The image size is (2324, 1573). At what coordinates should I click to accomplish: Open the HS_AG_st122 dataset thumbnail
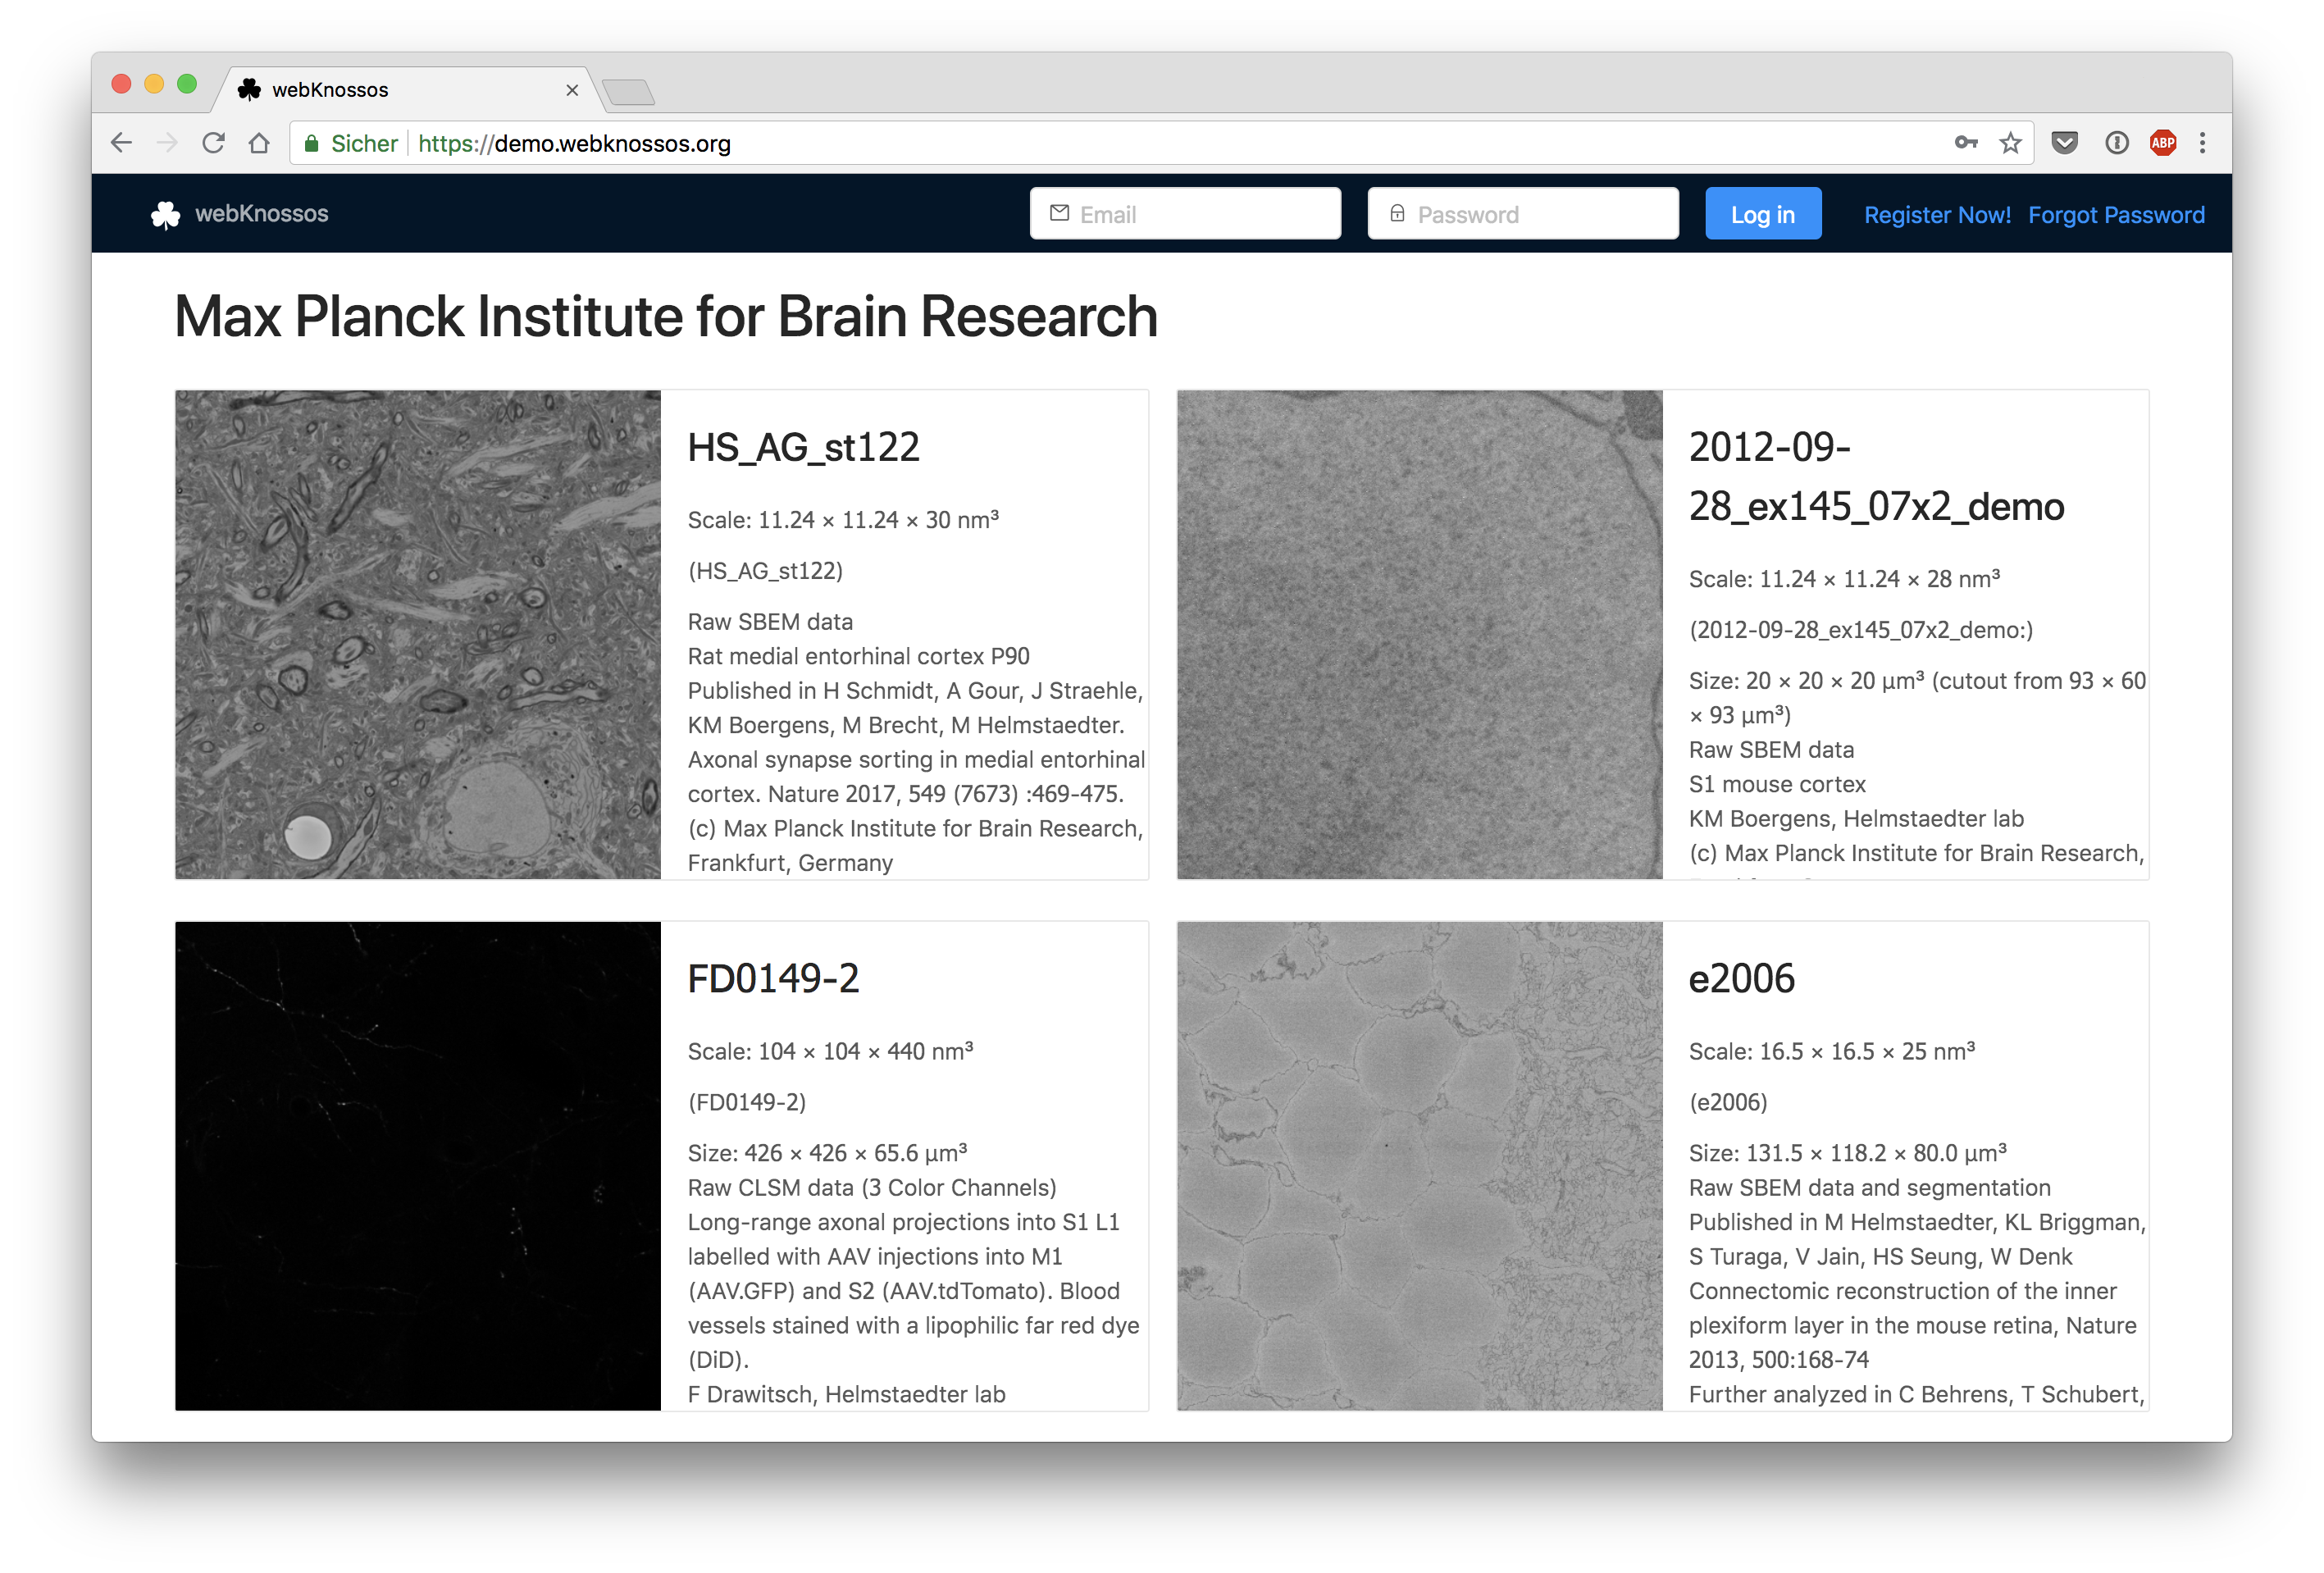click(x=417, y=634)
